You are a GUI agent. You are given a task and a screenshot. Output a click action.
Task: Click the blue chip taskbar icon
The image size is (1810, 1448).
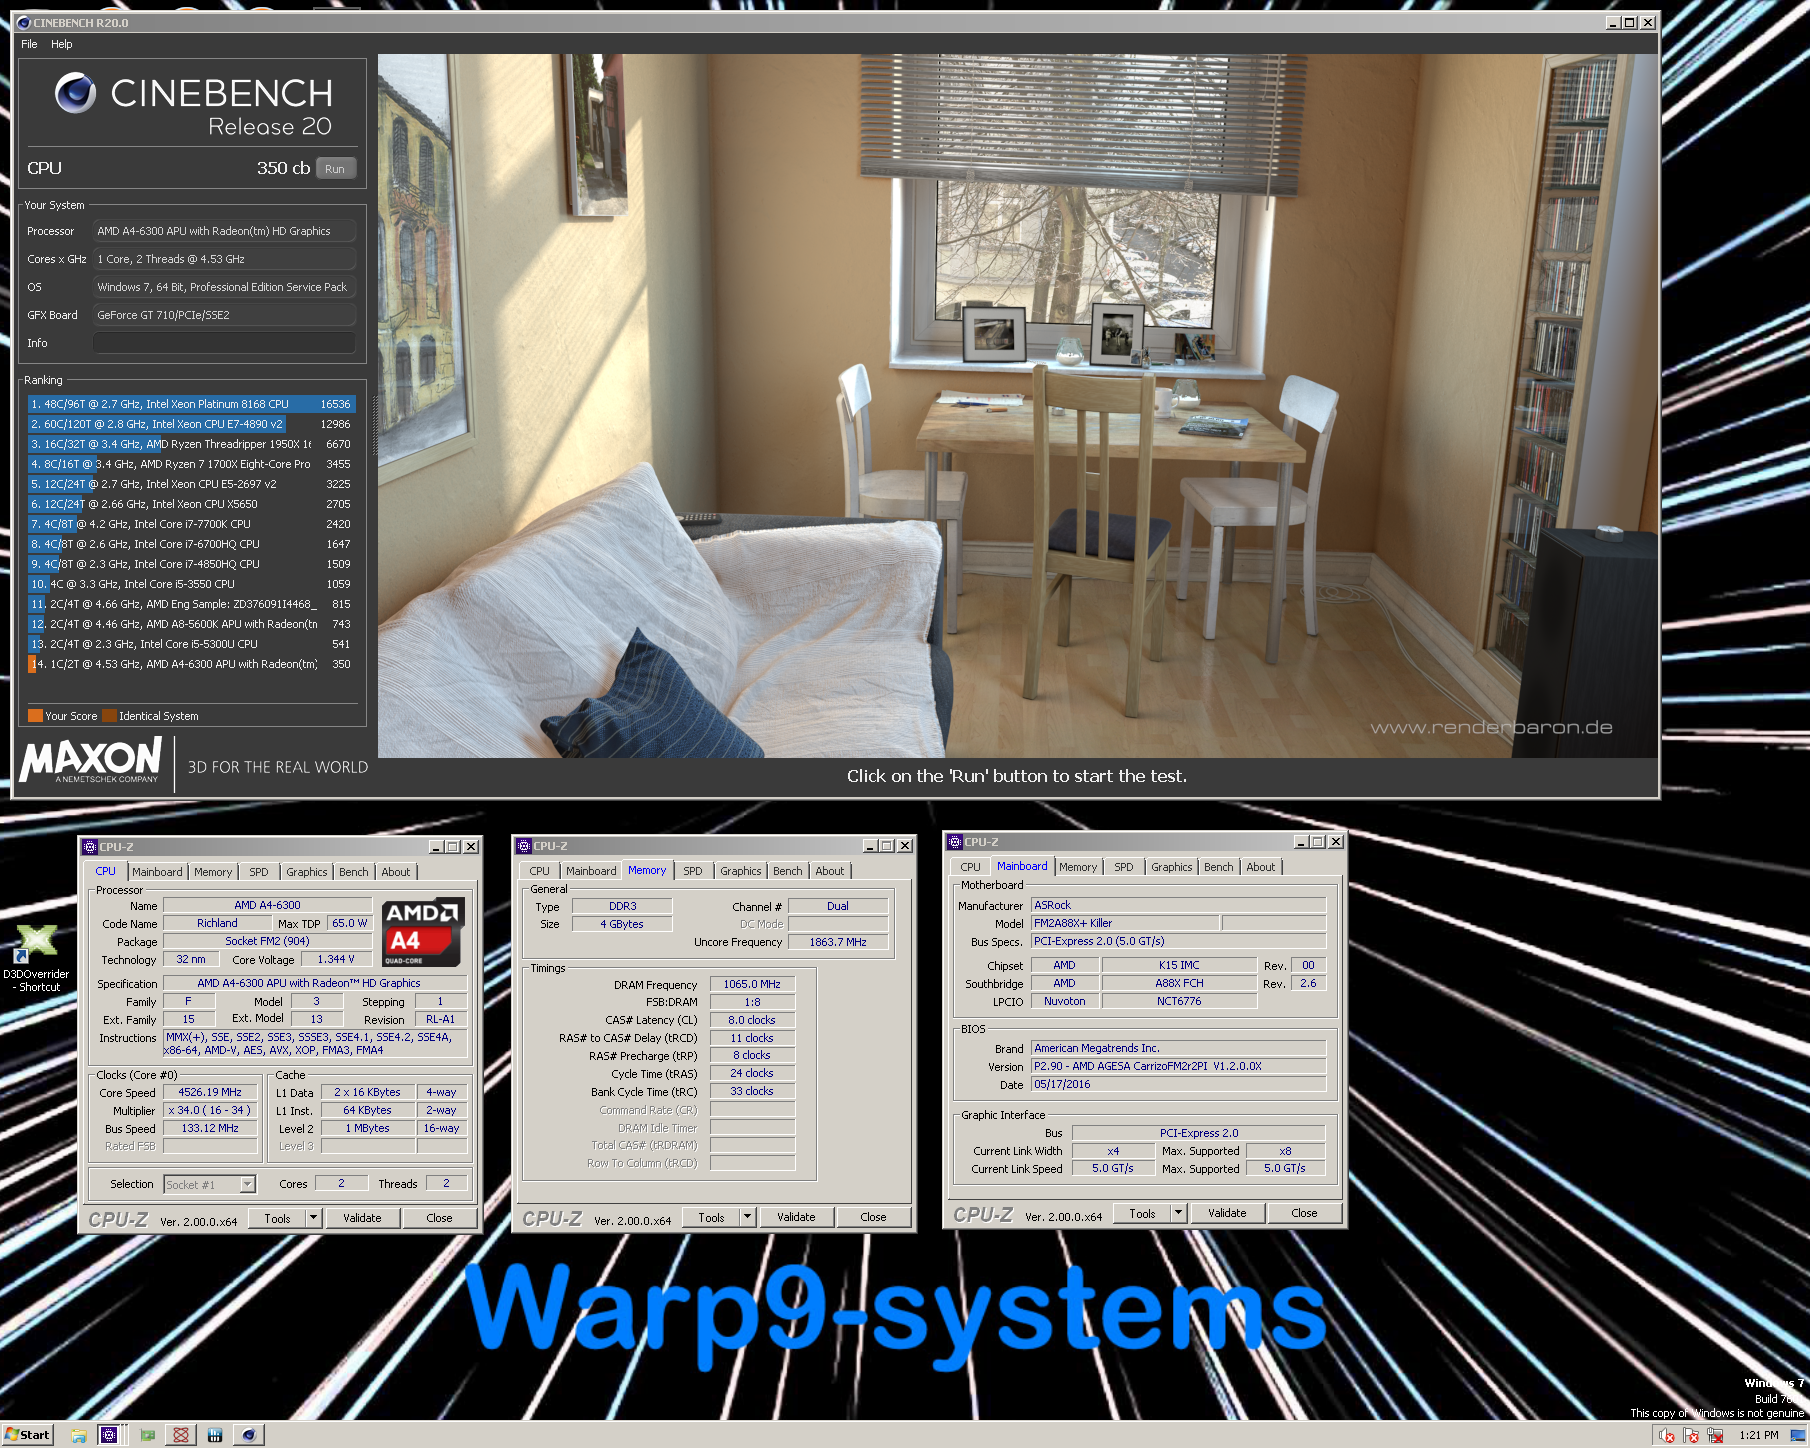(x=214, y=1435)
